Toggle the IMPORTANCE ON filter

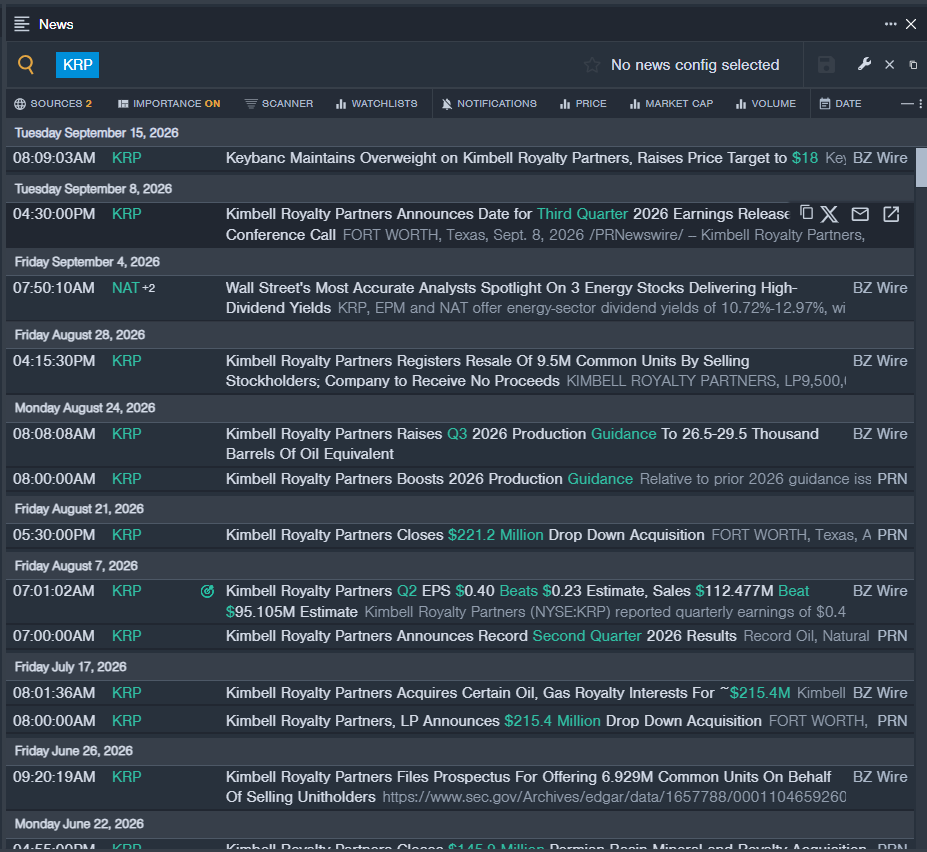click(x=169, y=103)
